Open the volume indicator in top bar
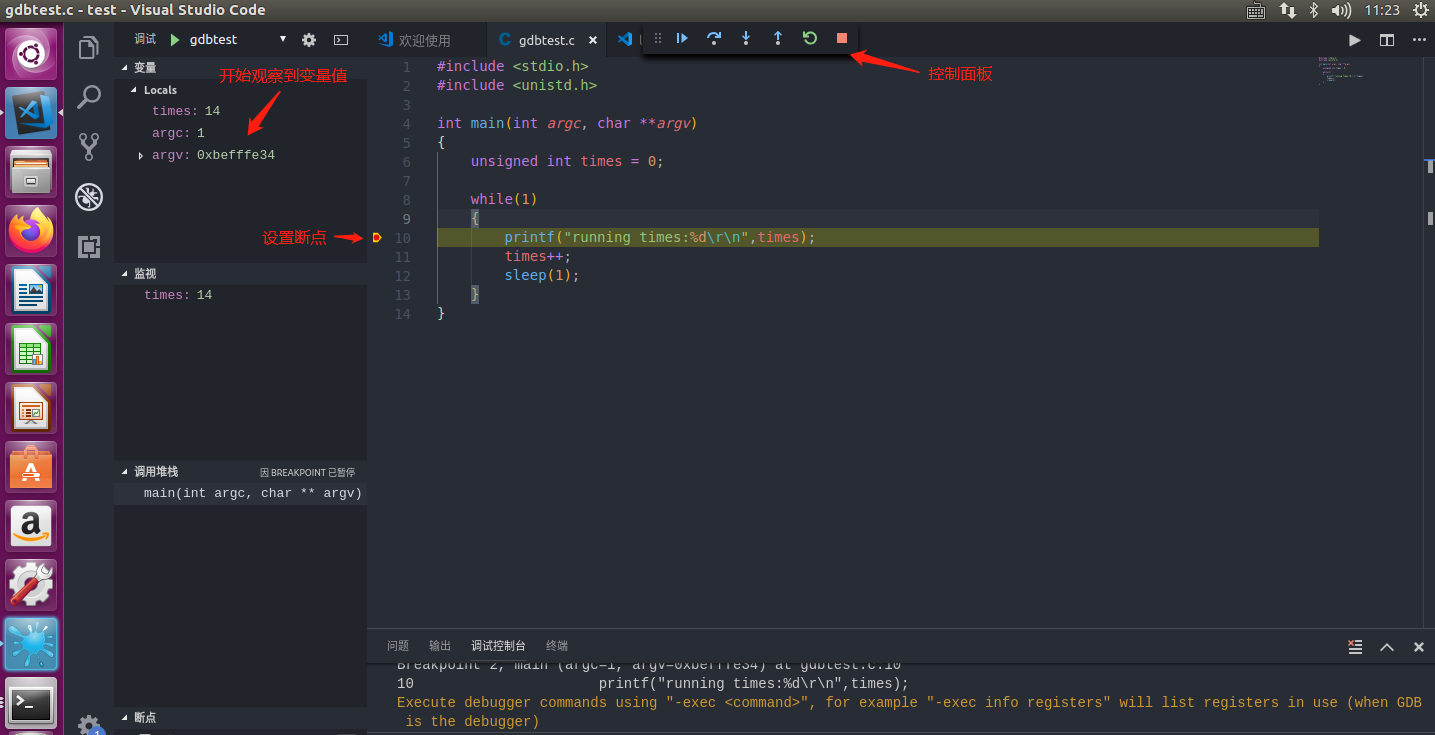 (x=1342, y=10)
